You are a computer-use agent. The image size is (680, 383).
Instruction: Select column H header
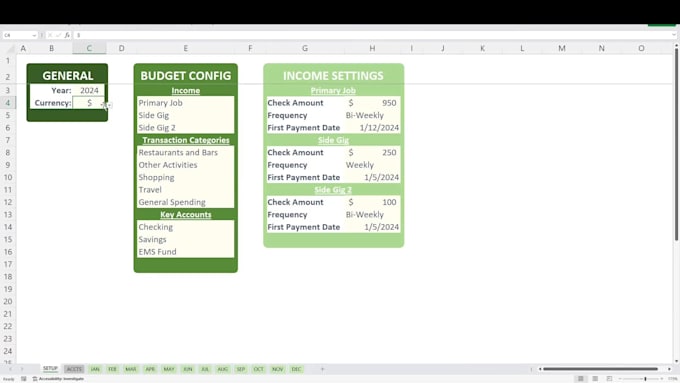point(372,48)
